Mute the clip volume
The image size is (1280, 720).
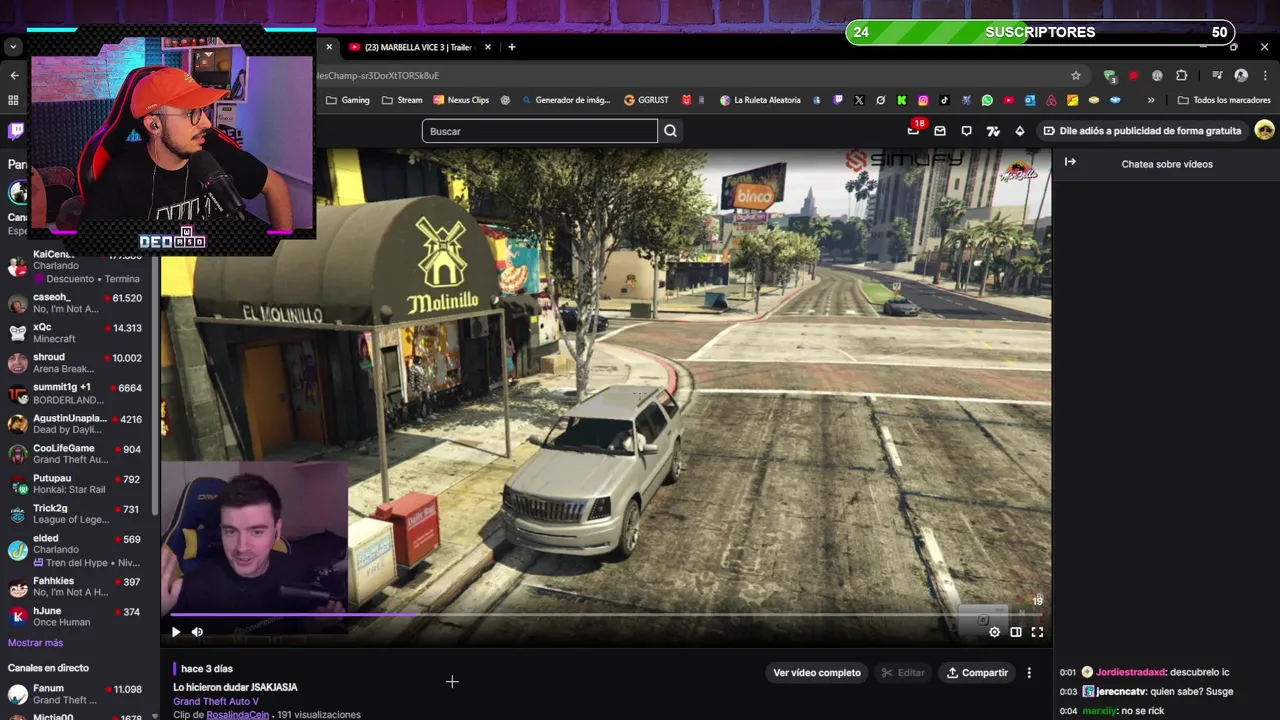point(197,632)
